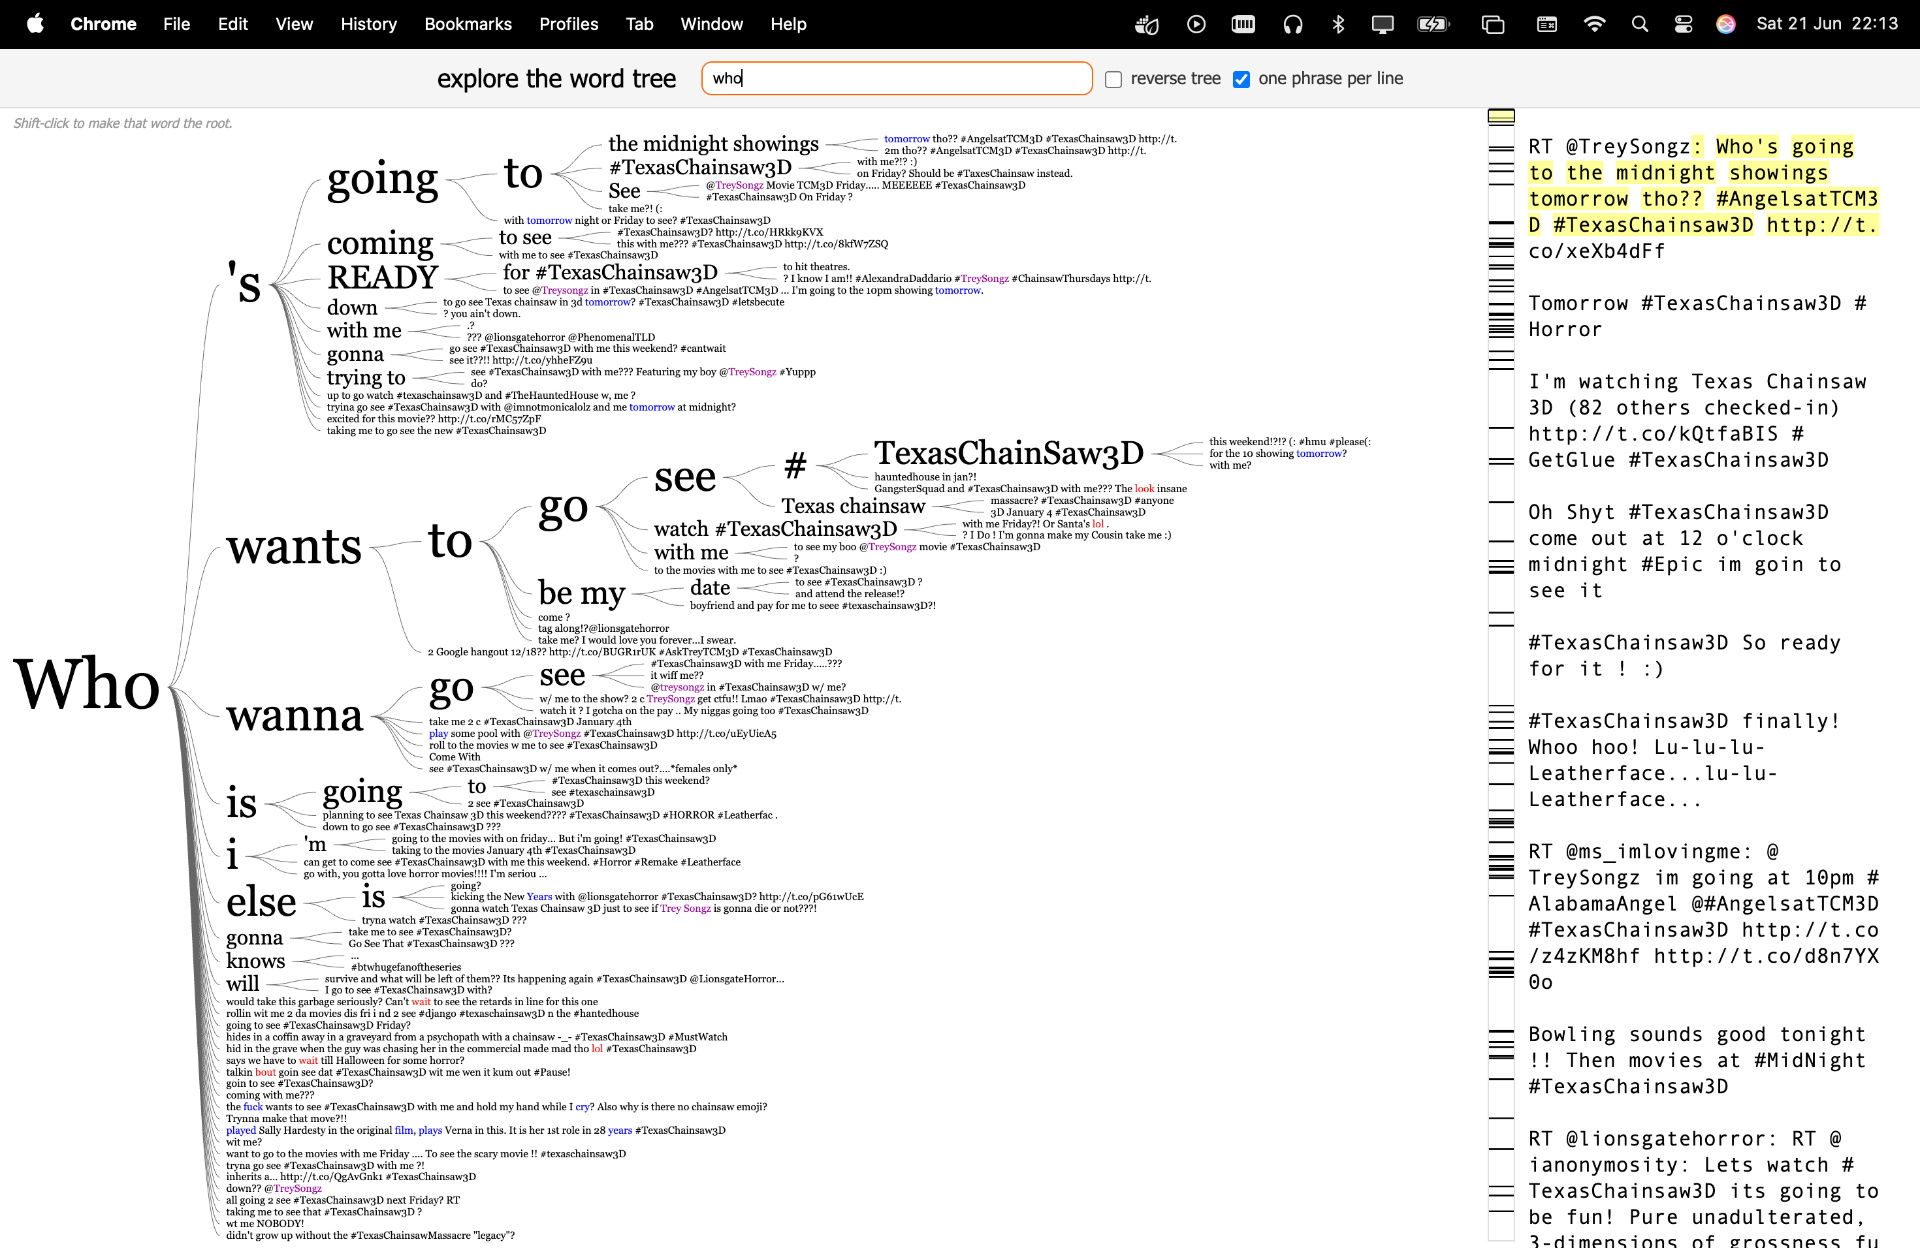Click 'the midnight showings' phrase

(713, 144)
